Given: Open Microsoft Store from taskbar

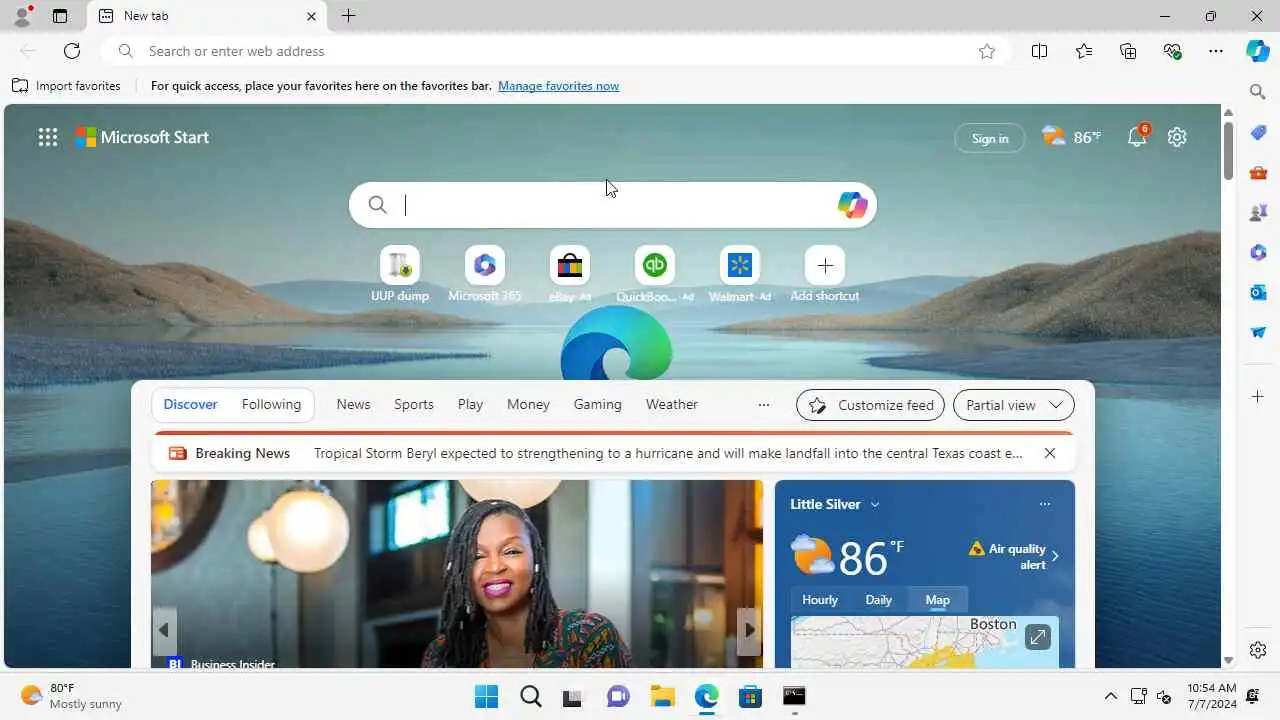Looking at the screenshot, I should pyautogui.click(x=750, y=696).
